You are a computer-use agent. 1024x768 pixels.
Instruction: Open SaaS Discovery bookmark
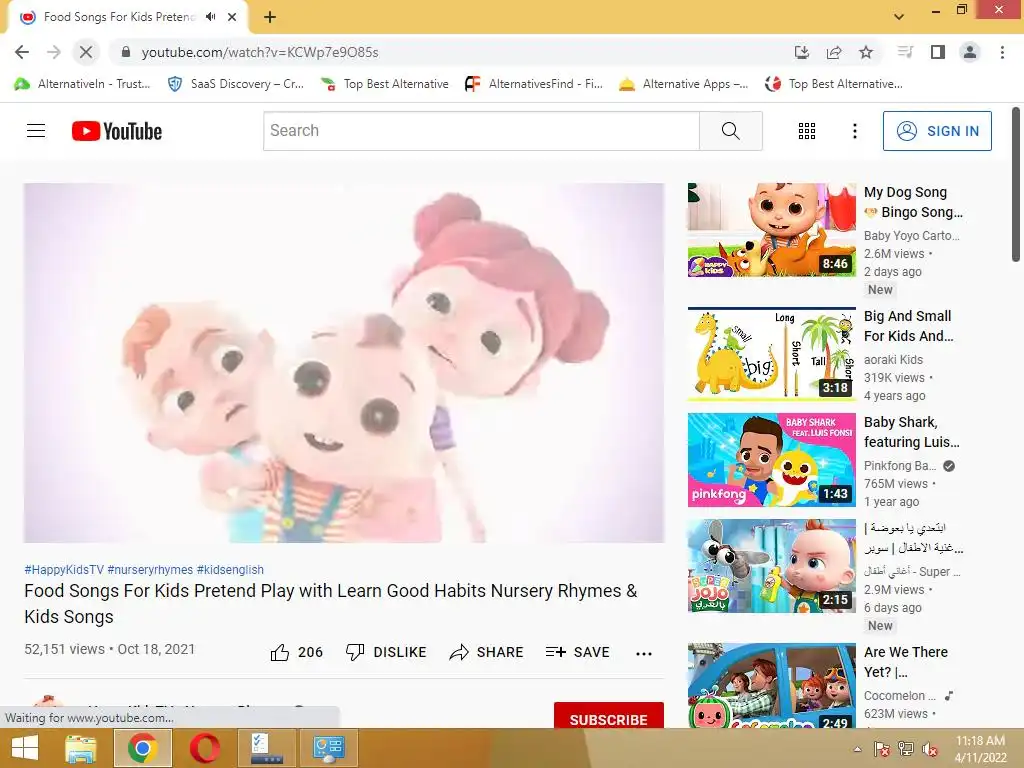coord(236,84)
